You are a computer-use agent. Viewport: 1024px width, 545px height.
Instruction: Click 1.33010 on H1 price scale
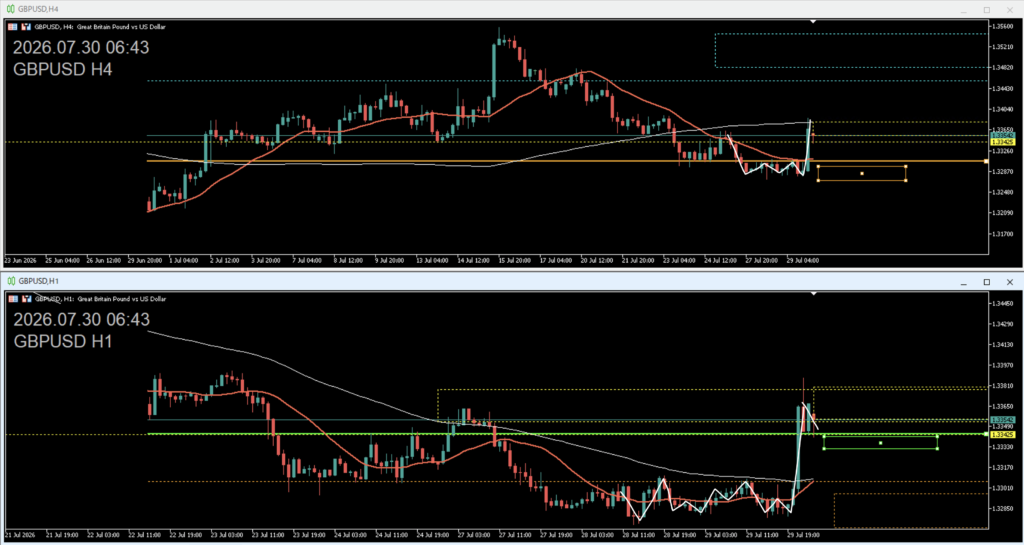1002,488
